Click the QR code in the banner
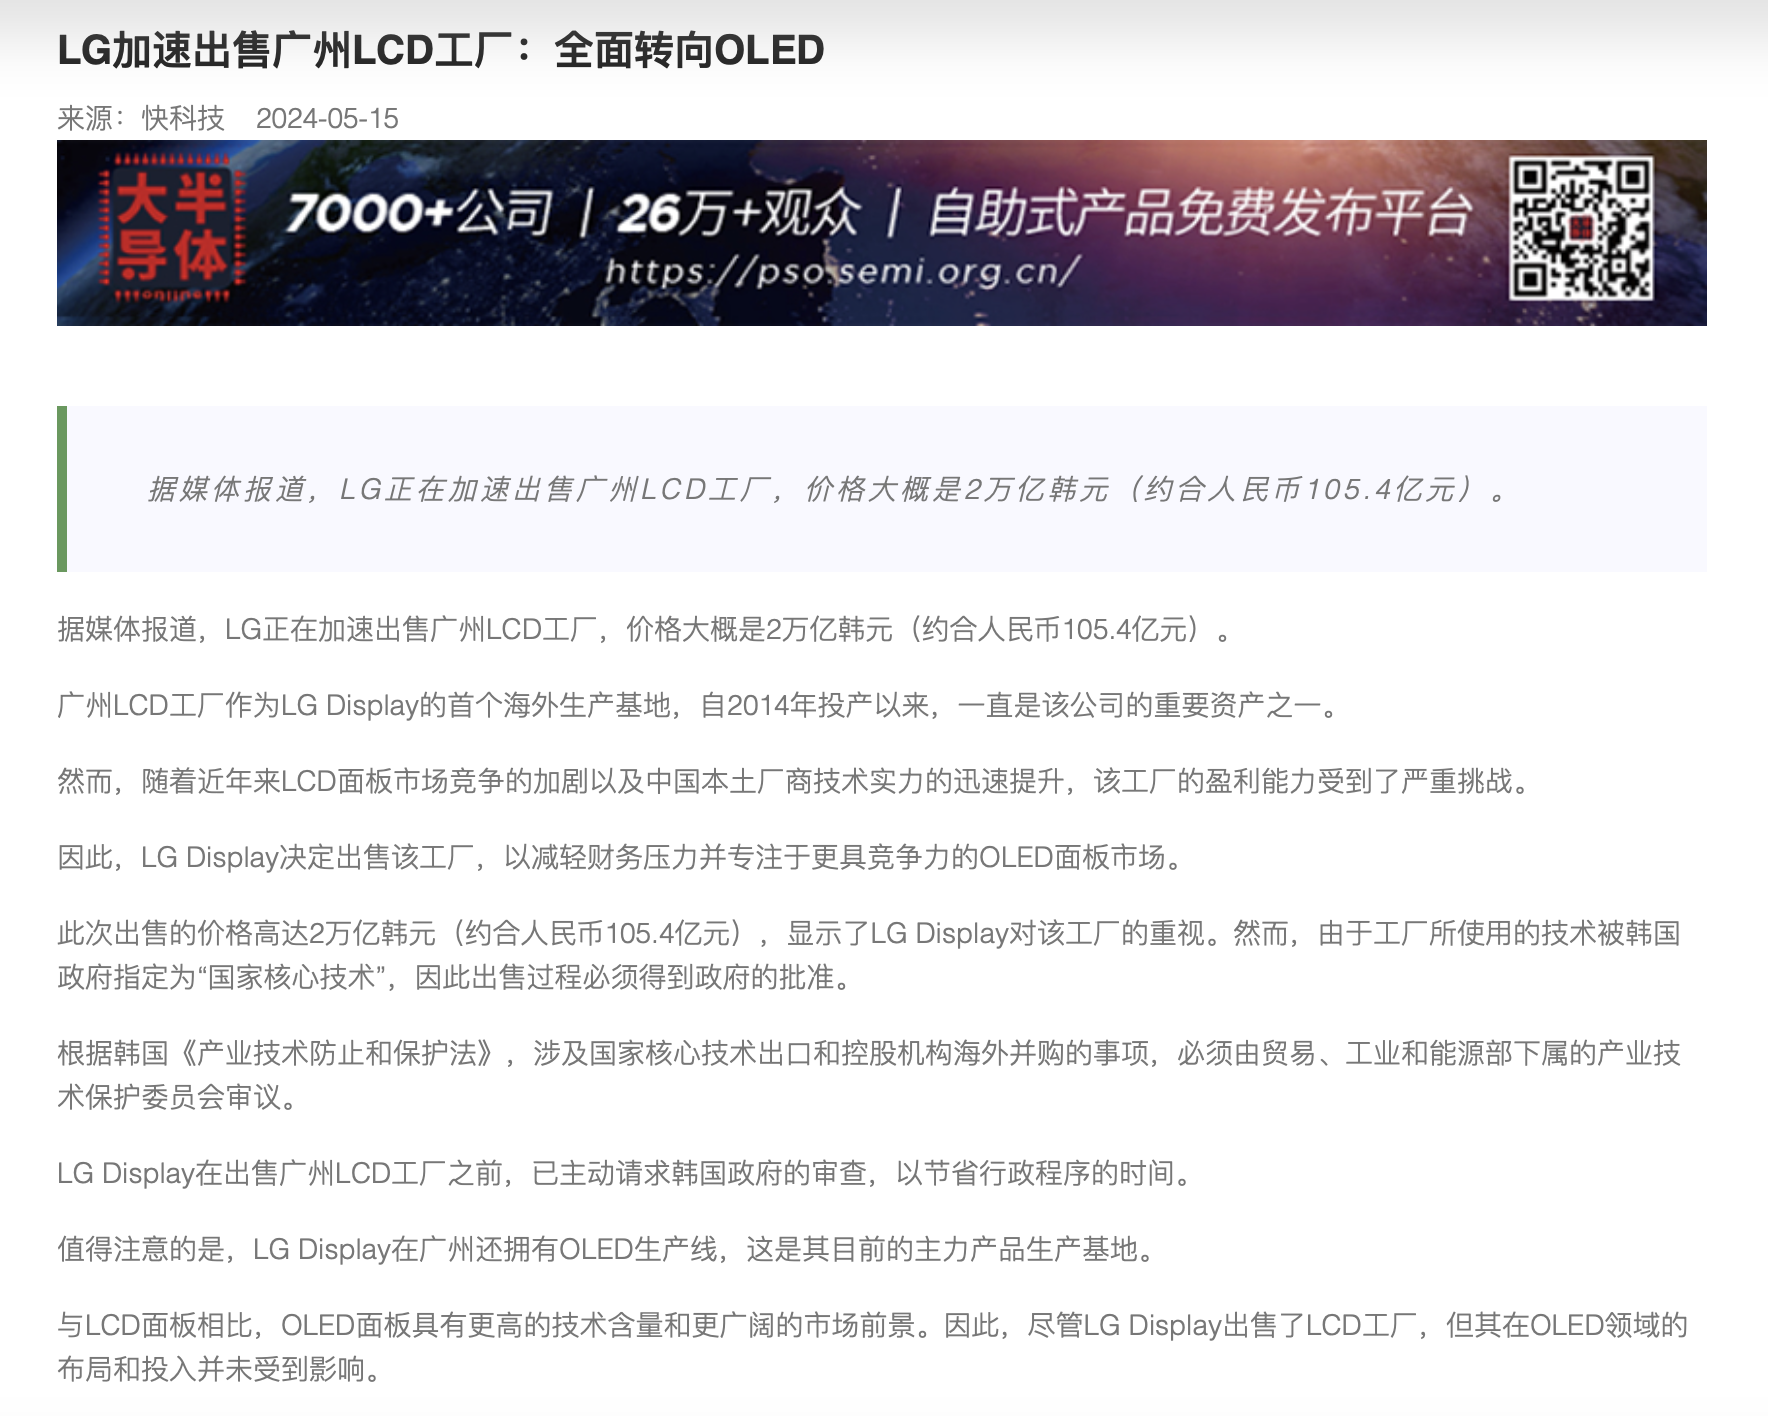 coord(1580,229)
